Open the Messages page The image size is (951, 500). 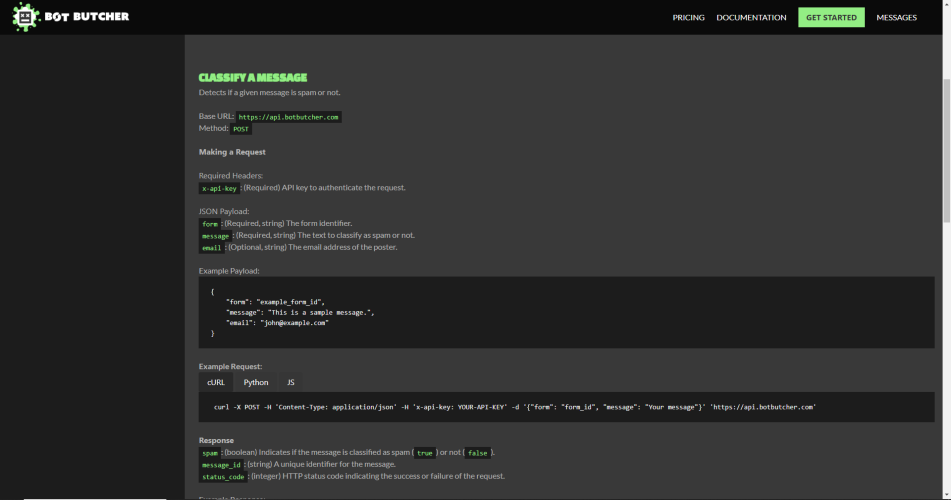click(x=896, y=18)
